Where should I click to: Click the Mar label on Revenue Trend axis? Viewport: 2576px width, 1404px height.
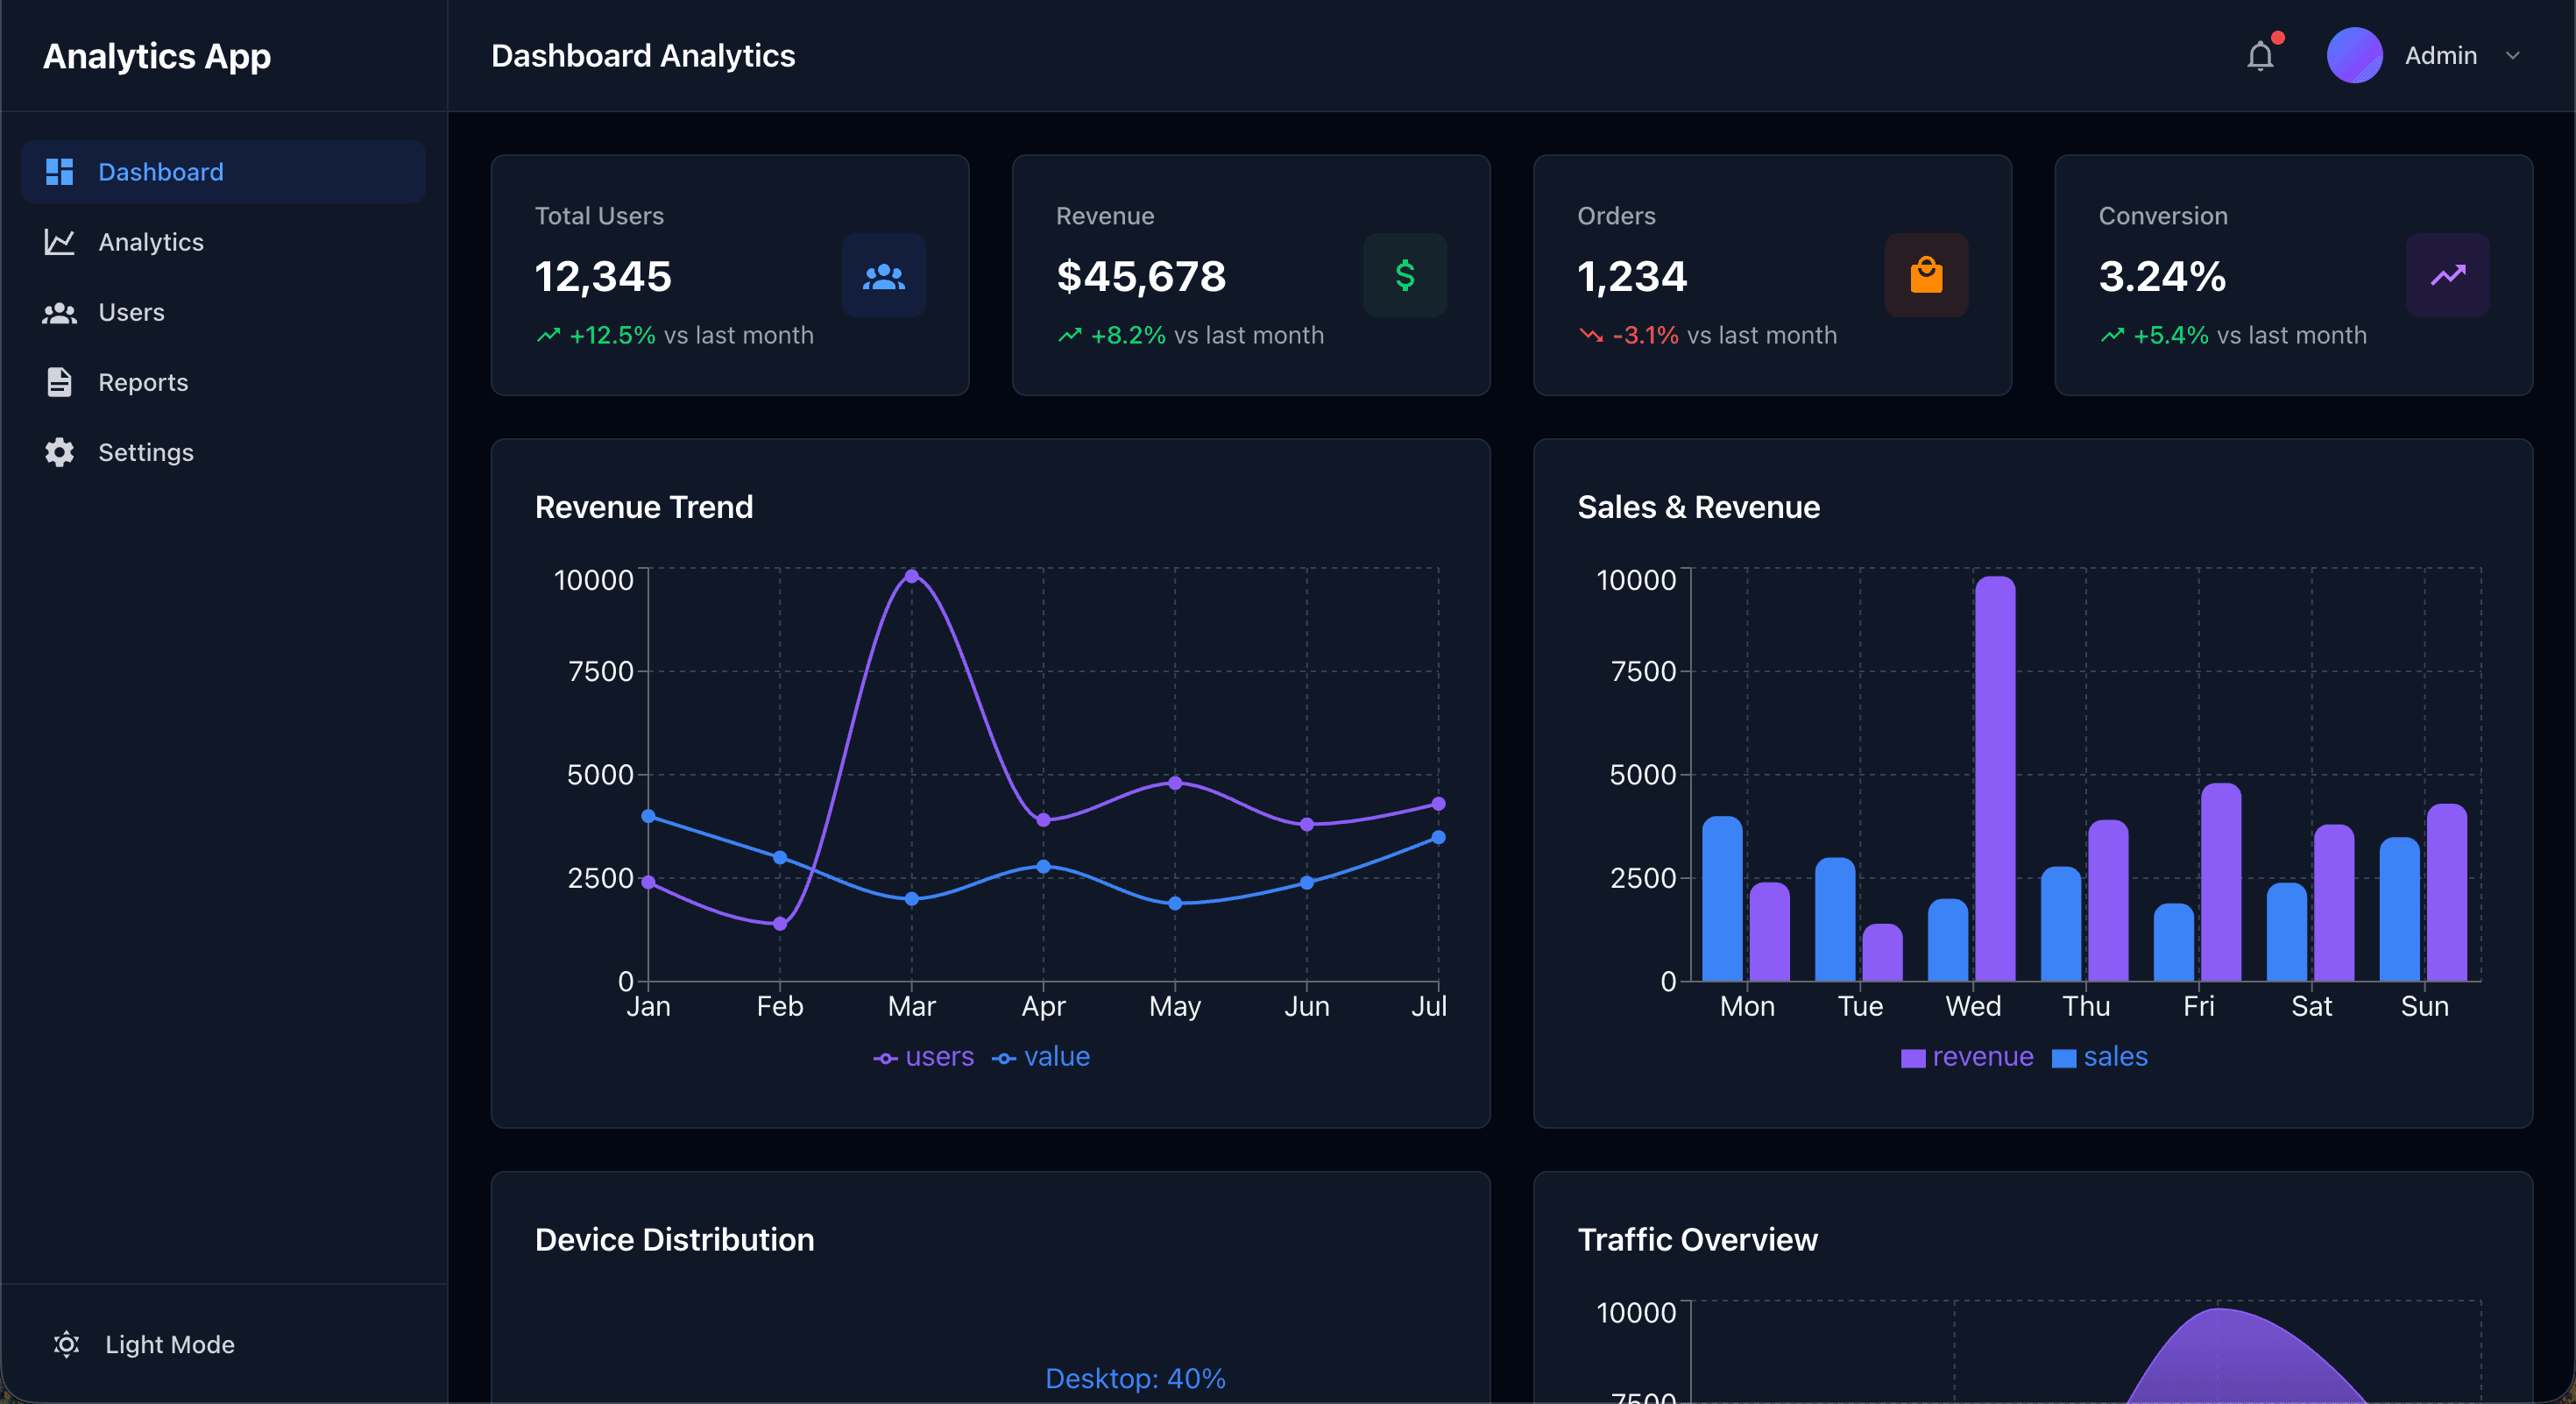click(x=912, y=1006)
